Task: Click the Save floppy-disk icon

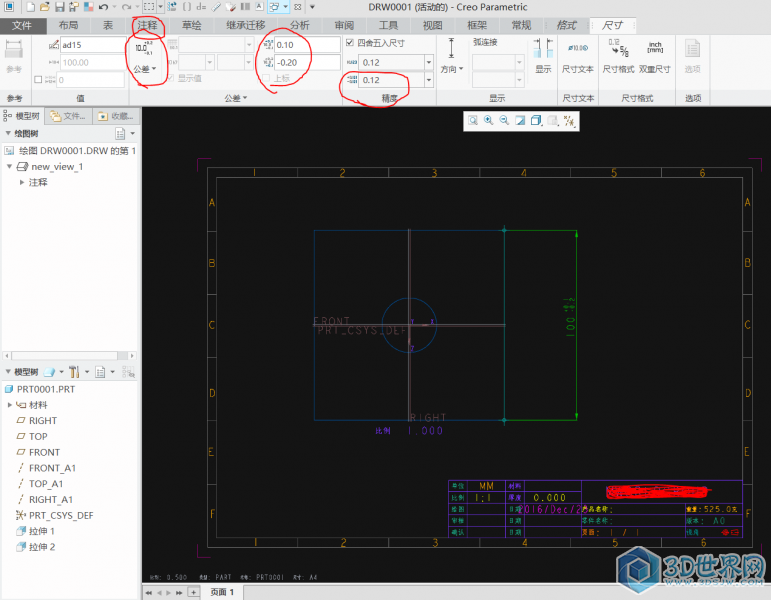Action: pyautogui.click(x=59, y=7)
